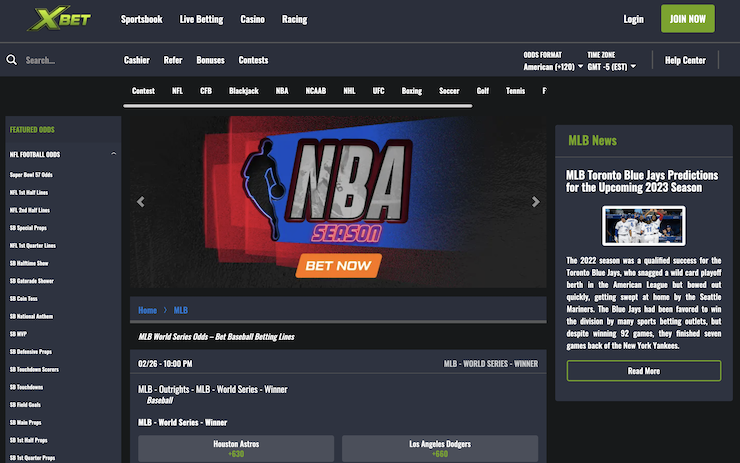Open MLB Toronto Blue Jays Predictions headline
The height and width of the screenshot is (463, 740).
[x=642, y=181]
